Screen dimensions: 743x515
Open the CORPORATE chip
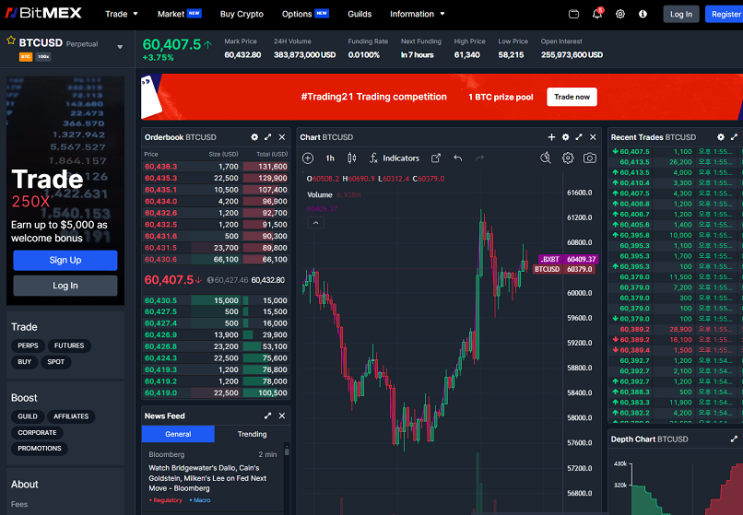click(x=37, y=433)
